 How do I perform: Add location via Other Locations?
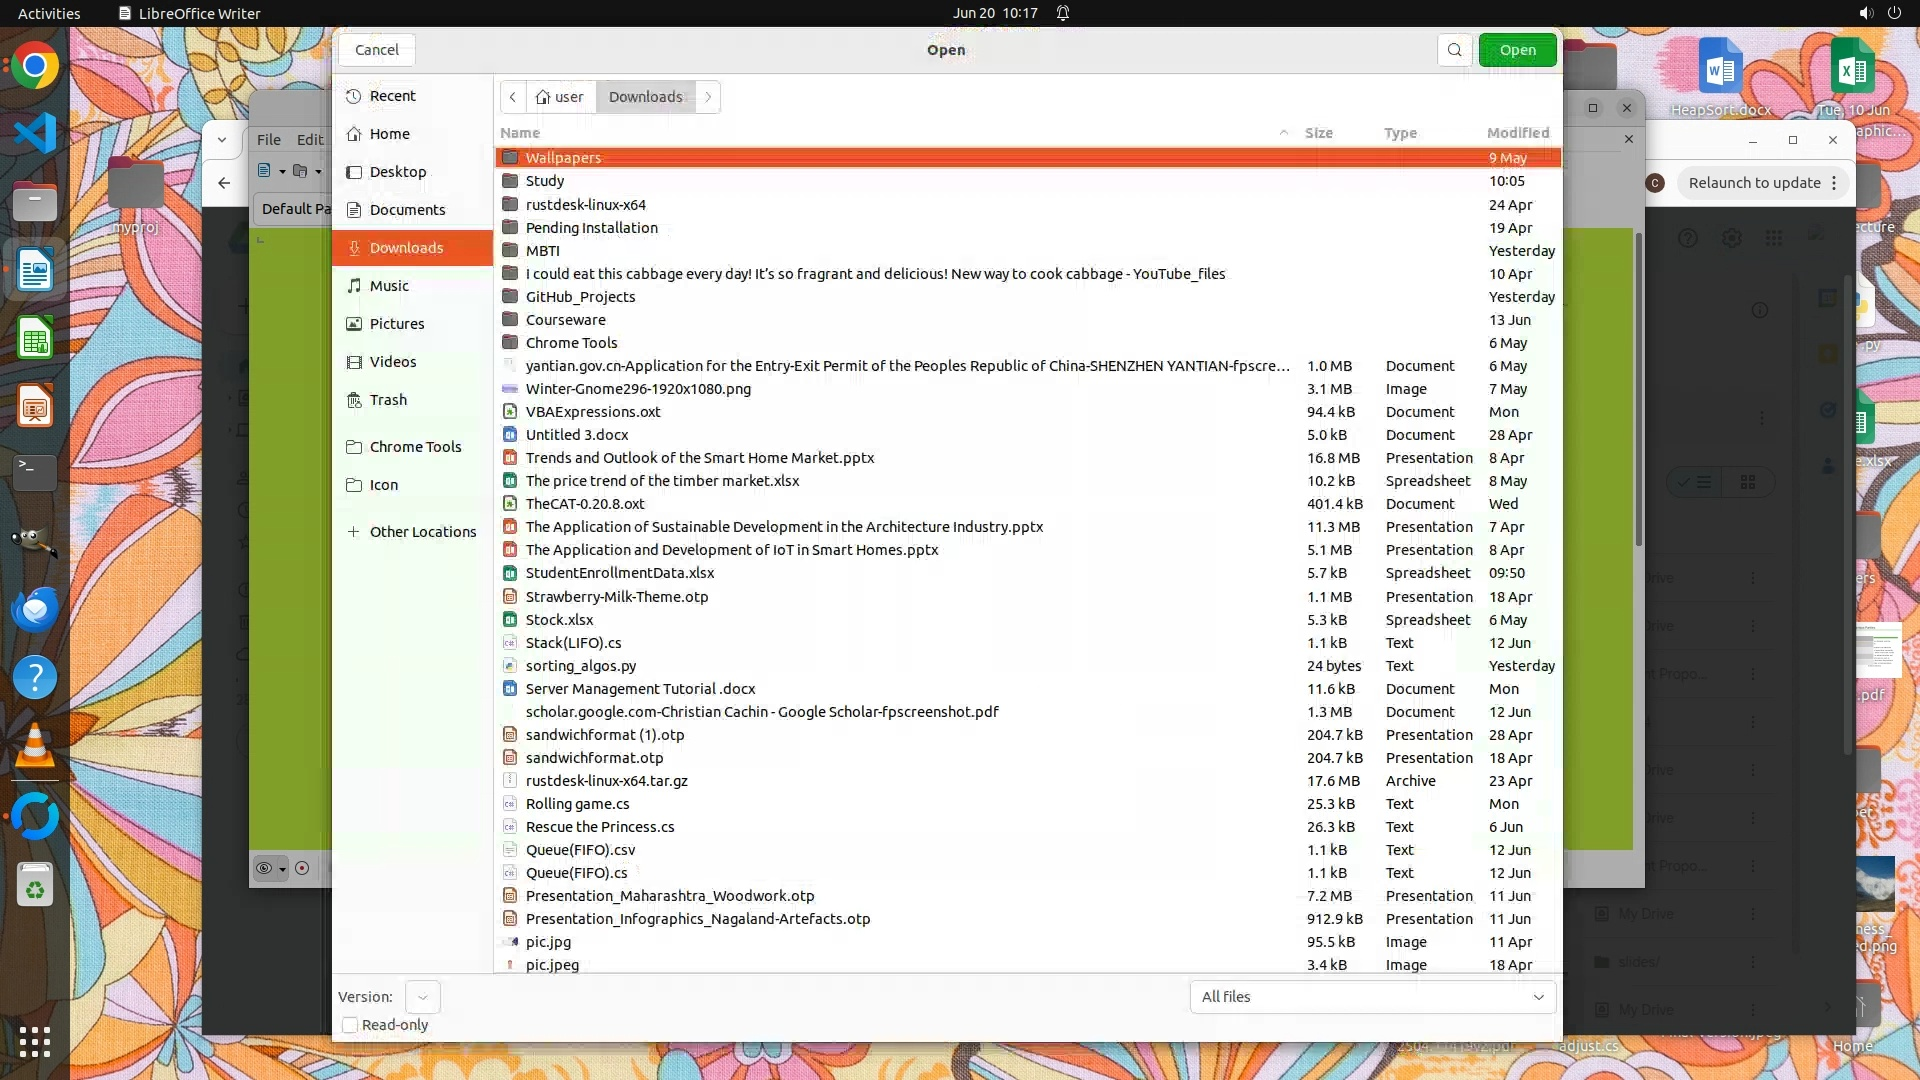coord(422,532)
